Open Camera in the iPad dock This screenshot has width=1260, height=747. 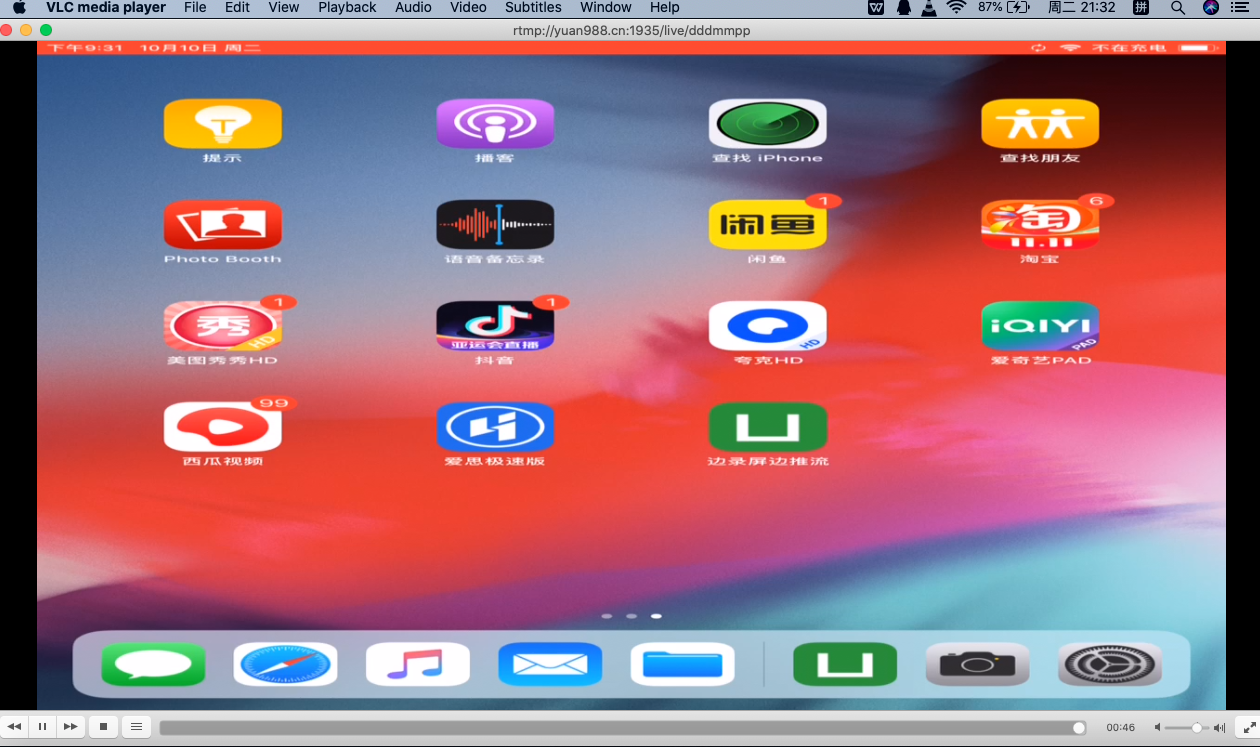(977, 664)
